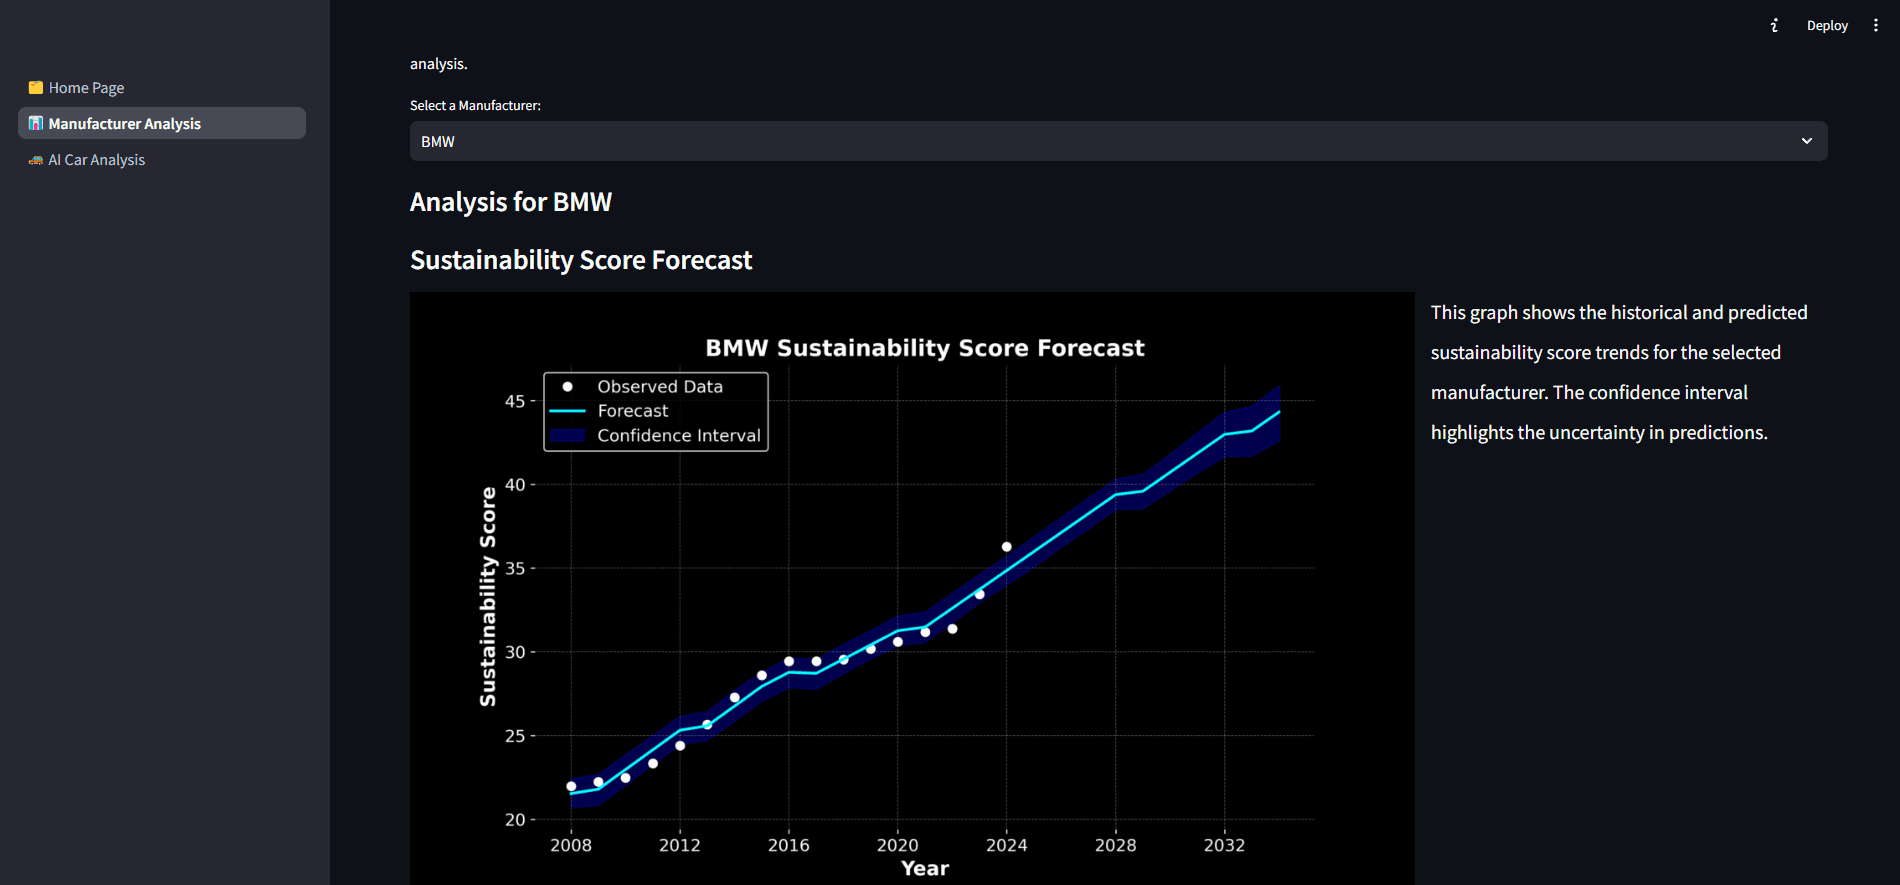Open the Home Page folder icon
The width and height of the screenshot is (1900, 885).
click(x=36, y=88)
